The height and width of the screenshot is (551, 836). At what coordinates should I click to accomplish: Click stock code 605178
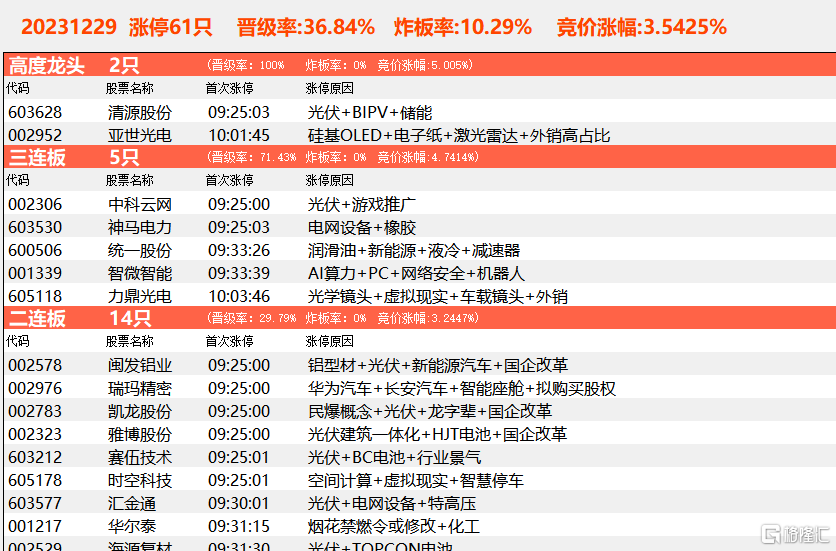pyautogui.click(x=35, y=480)
